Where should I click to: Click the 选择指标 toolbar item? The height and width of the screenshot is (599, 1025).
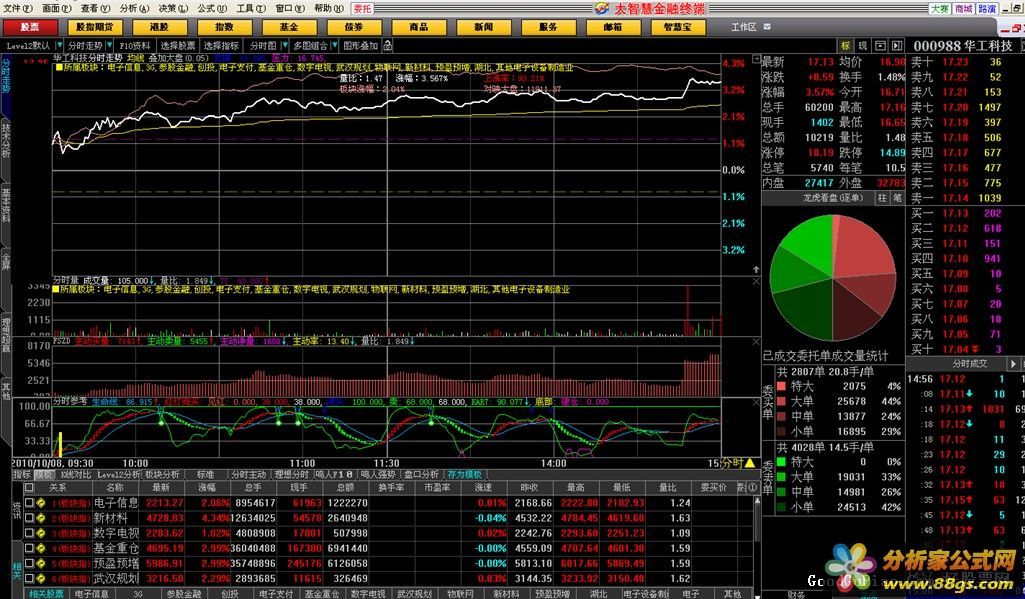(x=221, y=45)
